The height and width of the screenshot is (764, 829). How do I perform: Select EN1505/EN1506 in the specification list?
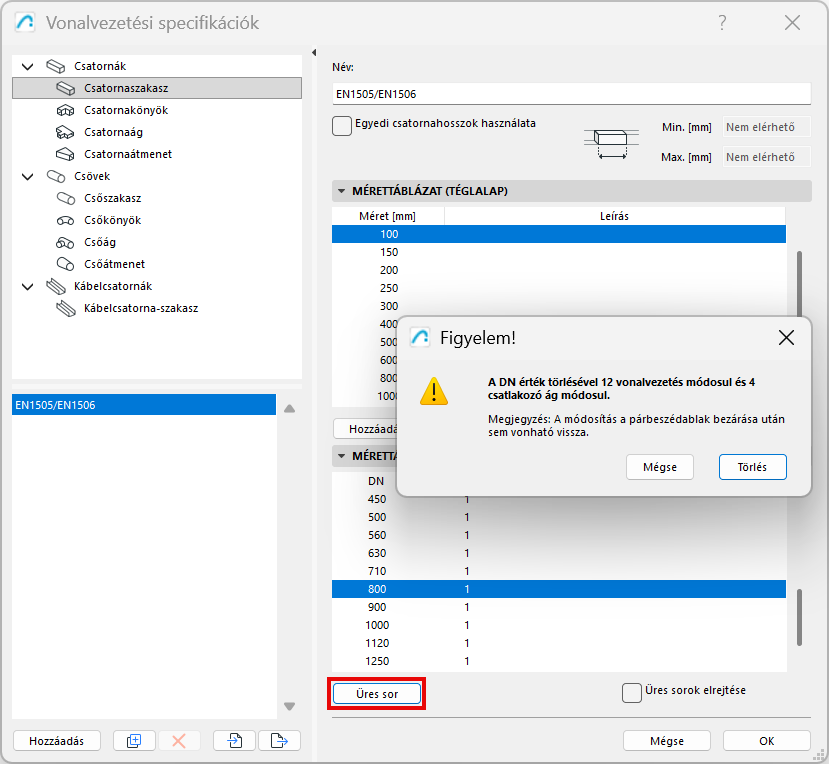click(x=144, y=405)
